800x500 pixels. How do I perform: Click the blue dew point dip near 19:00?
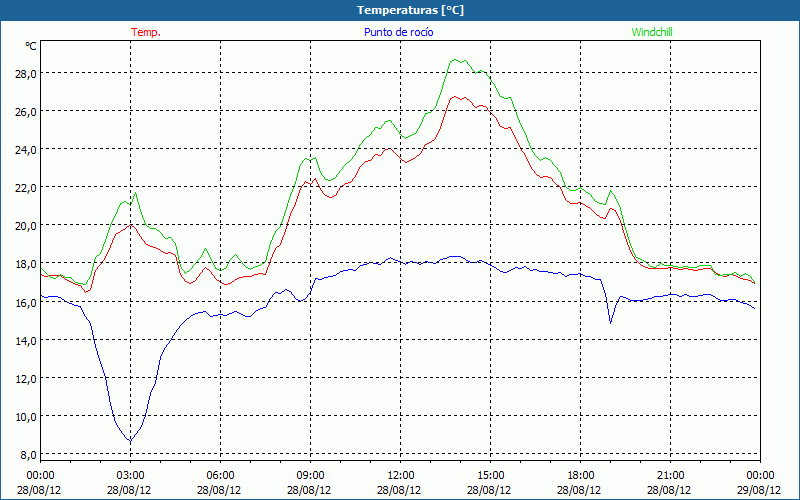pyautogui.click(x=611, y=323)
